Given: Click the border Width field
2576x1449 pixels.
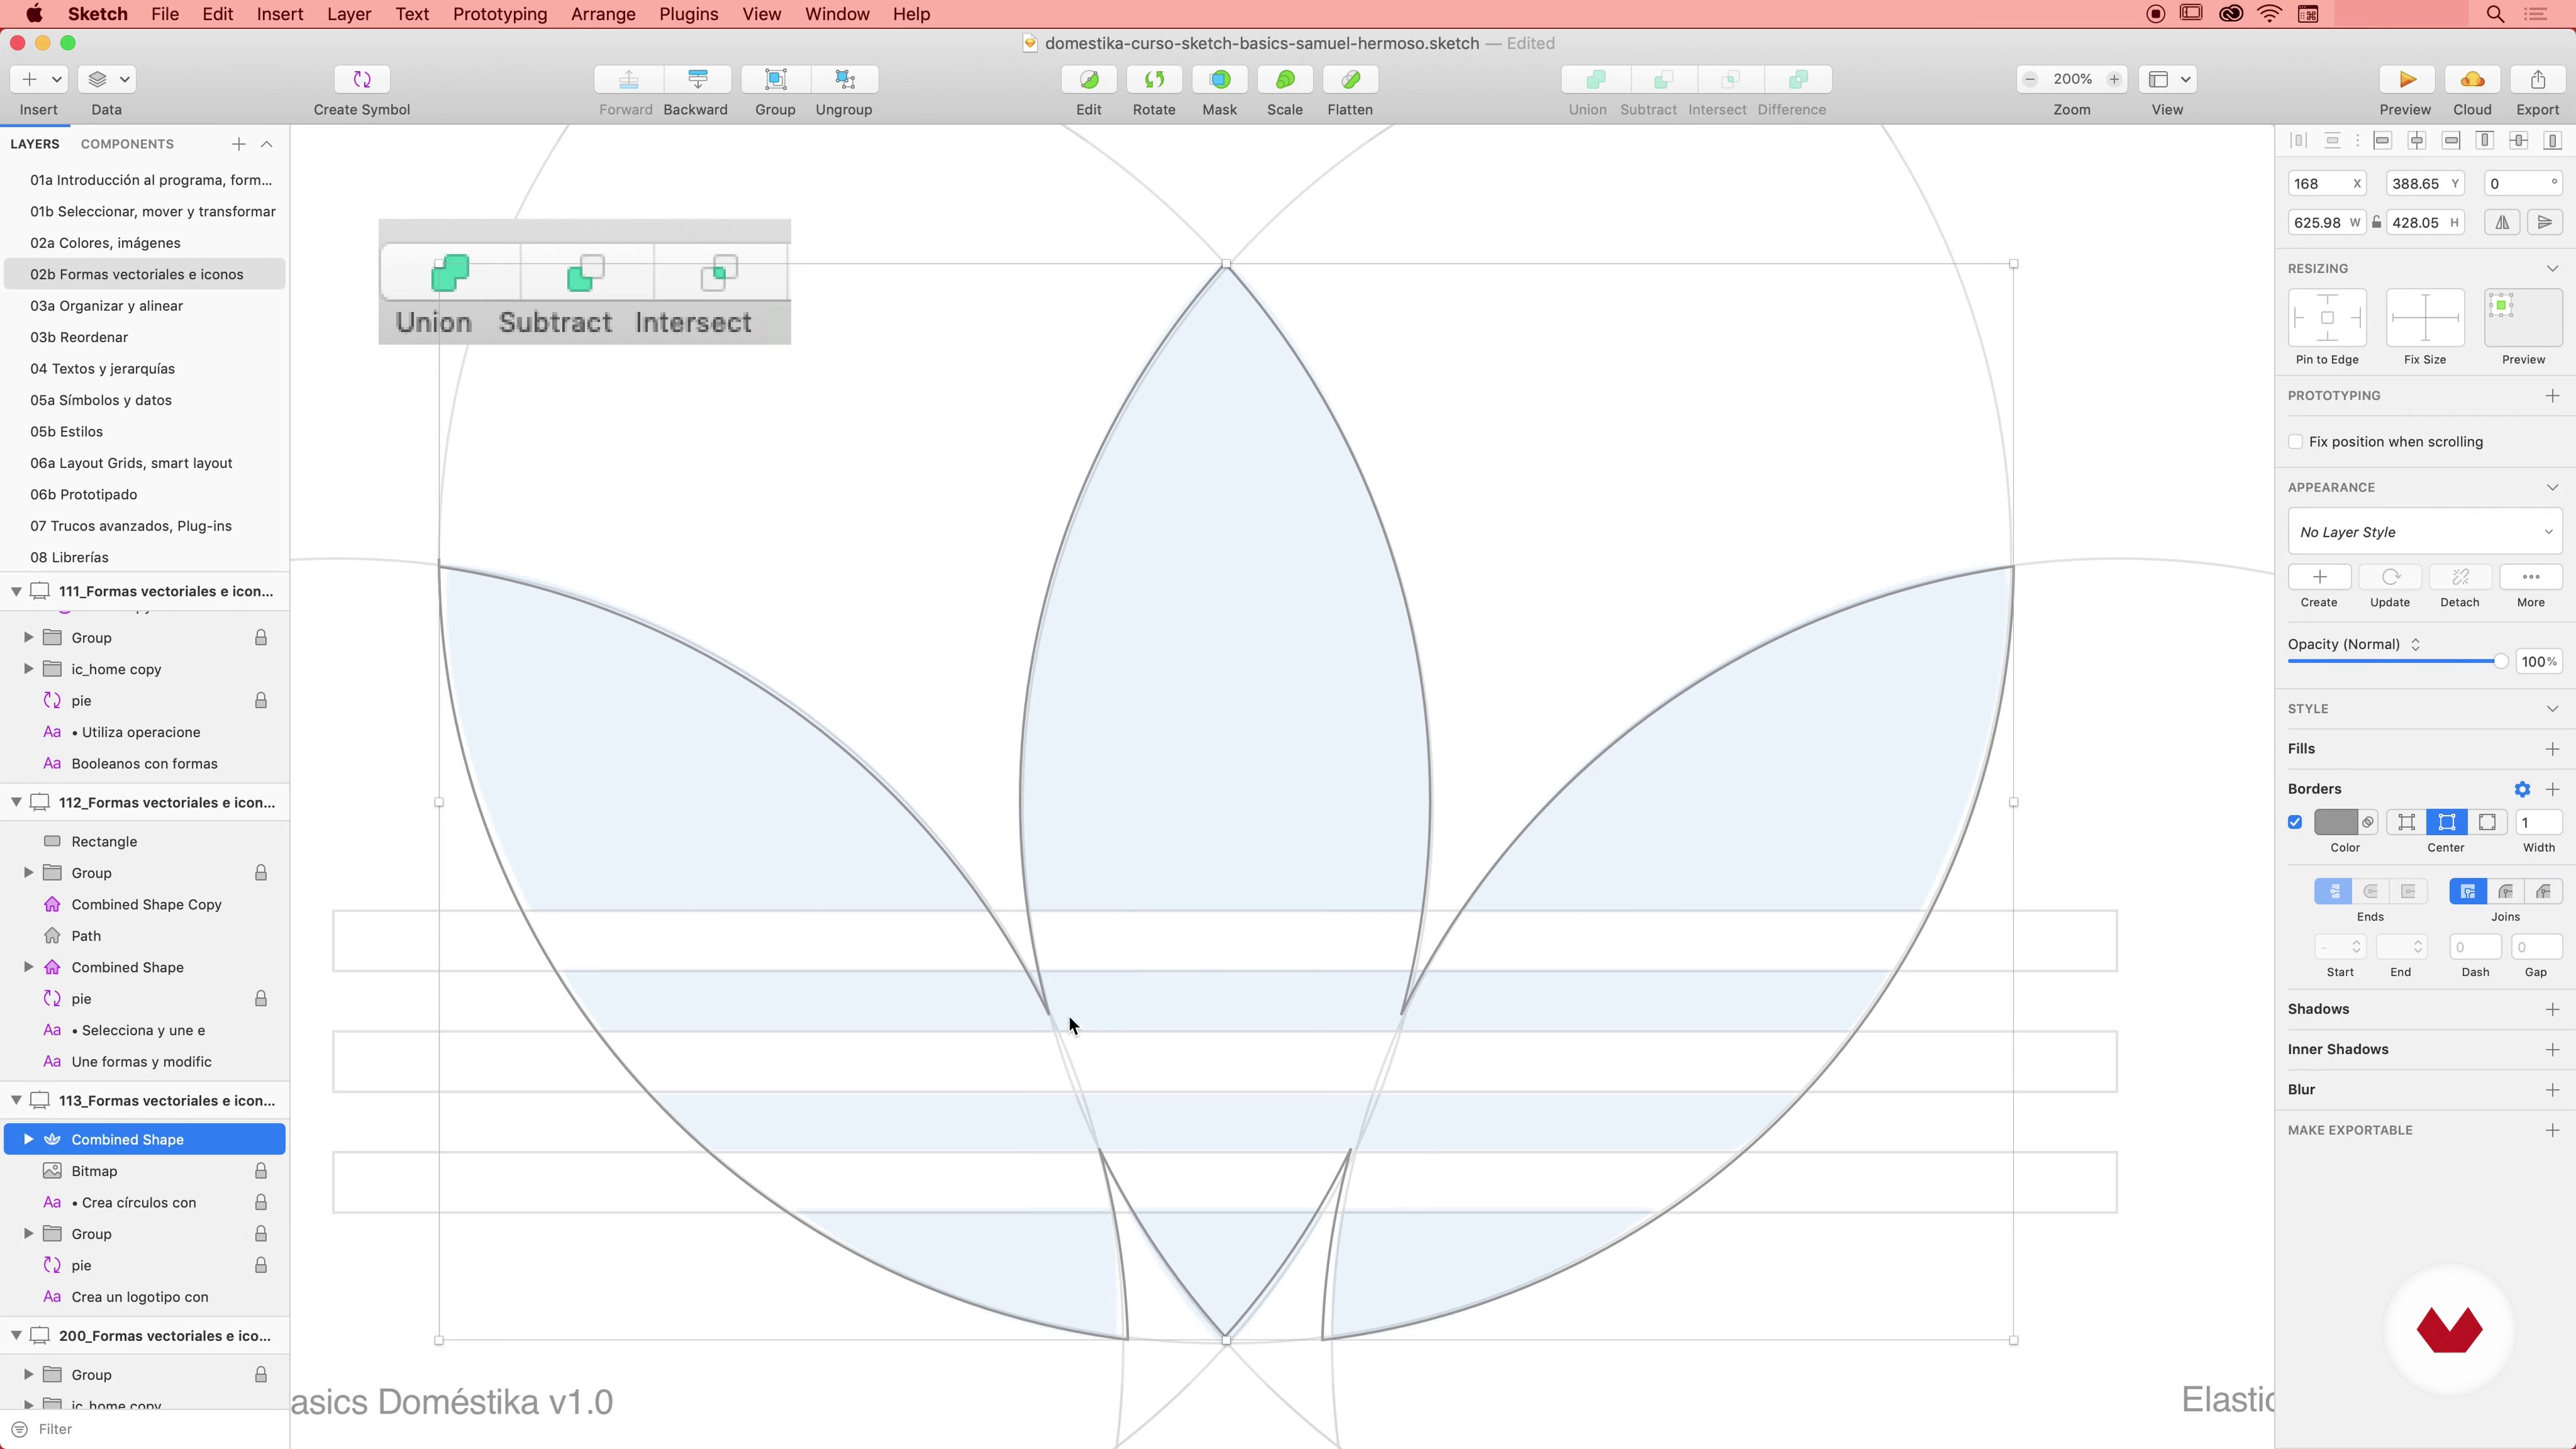Looking at the screenshot, I should pos(2538,822).
